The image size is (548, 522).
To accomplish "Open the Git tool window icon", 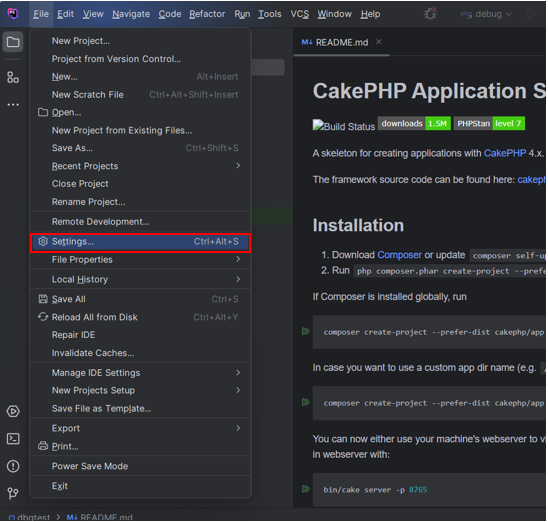I will (x=13, y=493).
